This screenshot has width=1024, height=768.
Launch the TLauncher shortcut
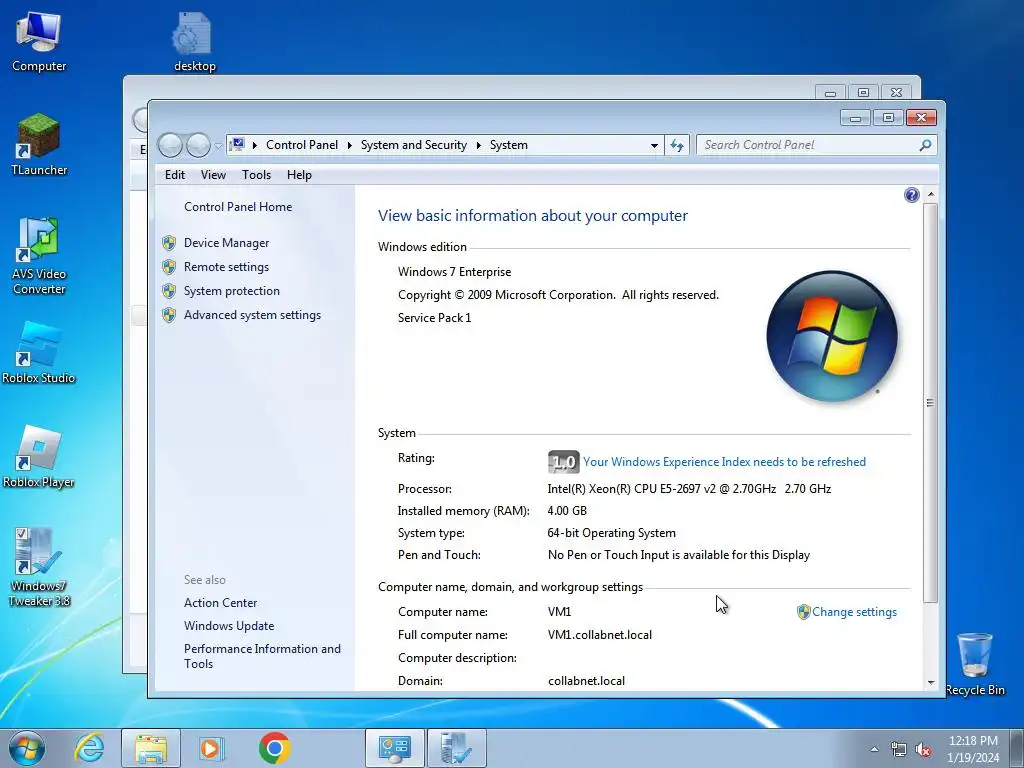click(x=39, y=145)
